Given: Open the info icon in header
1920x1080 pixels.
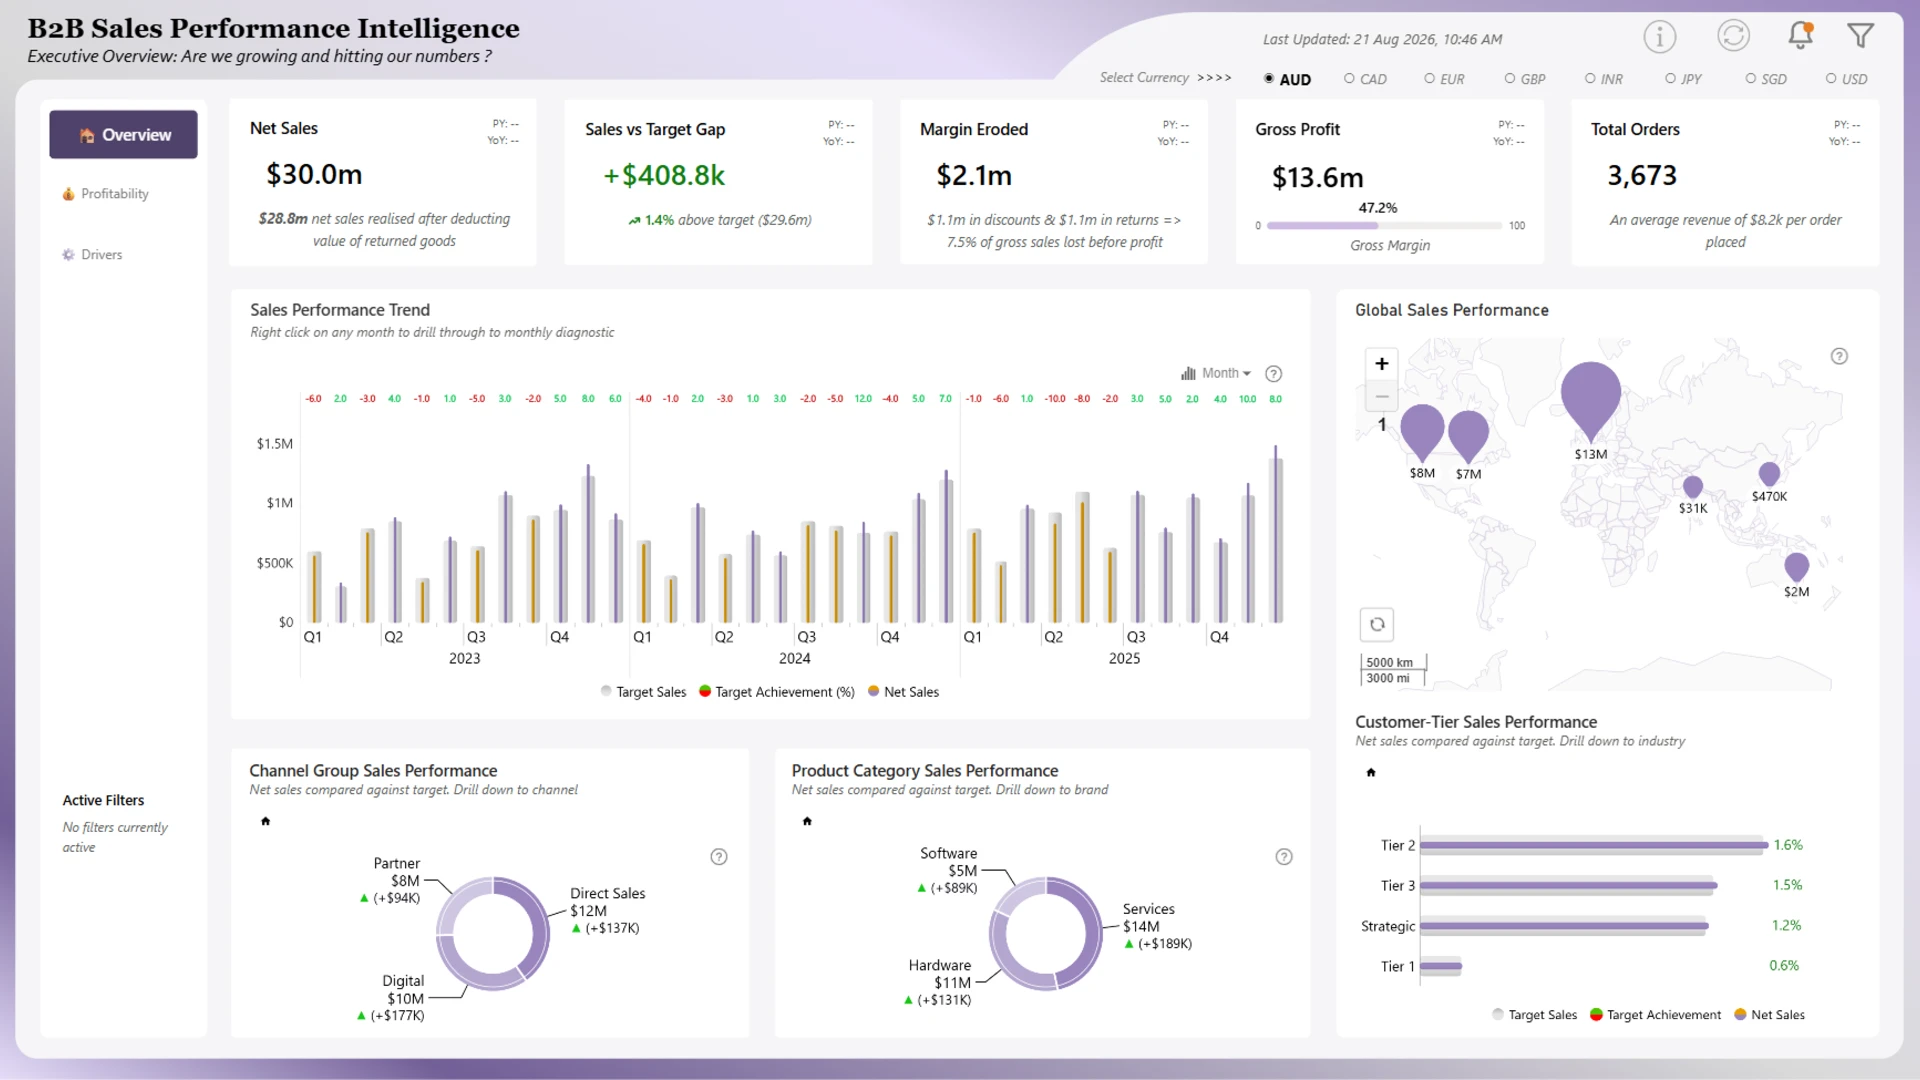Looking at the screenshot, I should click(1660, 37).
